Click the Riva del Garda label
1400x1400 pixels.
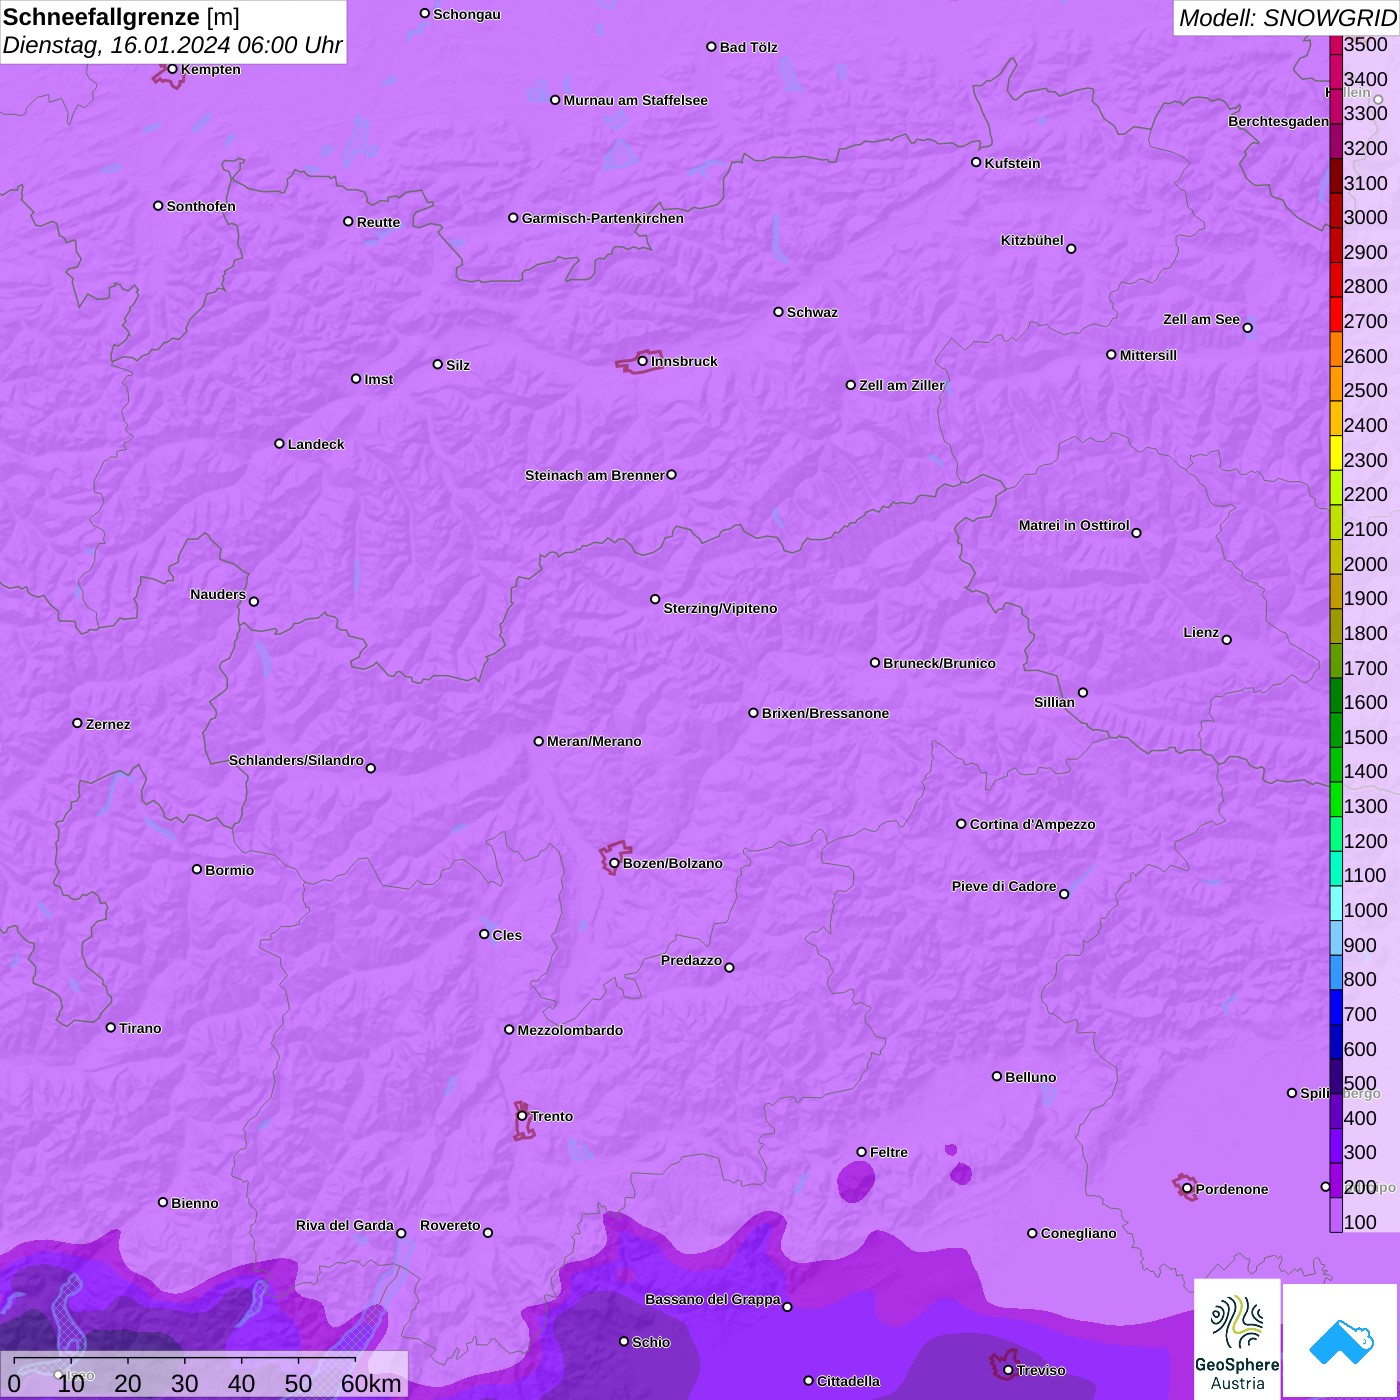tap(345, 1225)
